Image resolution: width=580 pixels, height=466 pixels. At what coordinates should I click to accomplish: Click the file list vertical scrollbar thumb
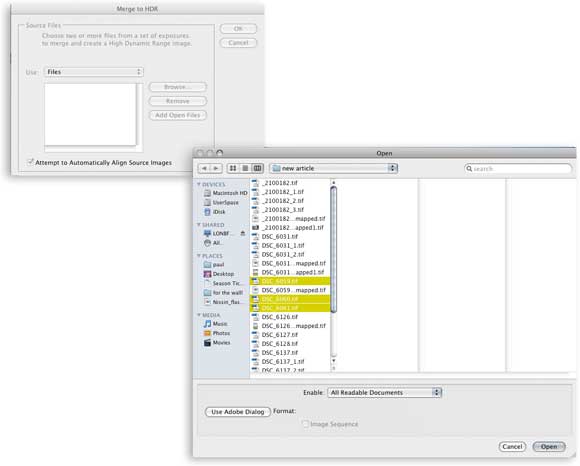coord(333,250)
